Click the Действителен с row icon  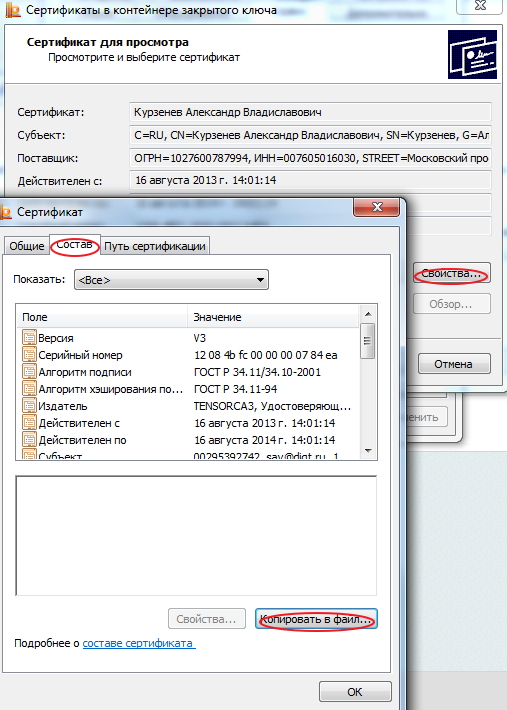(x=29, y=423)
